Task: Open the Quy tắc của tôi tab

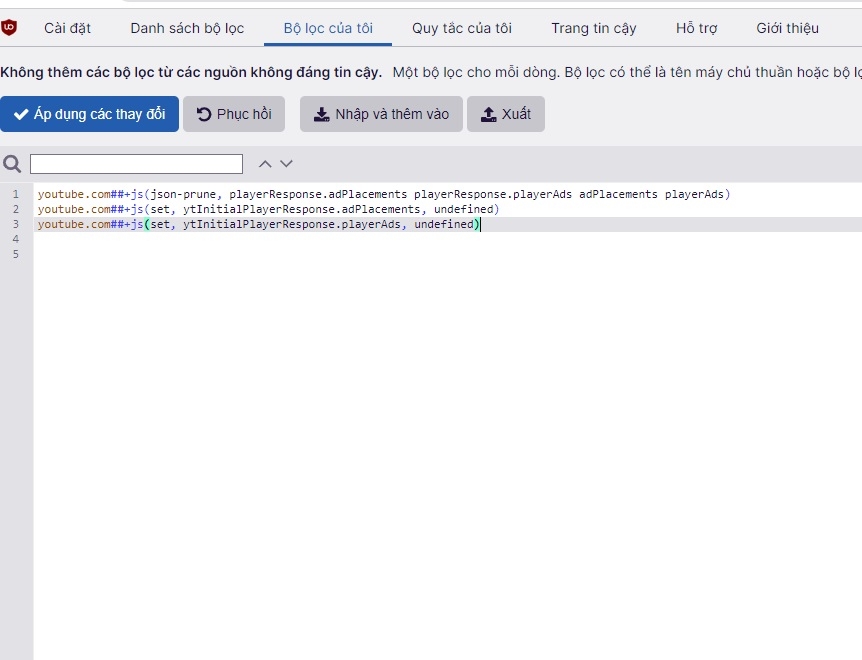Action: (x=462, y=28)
